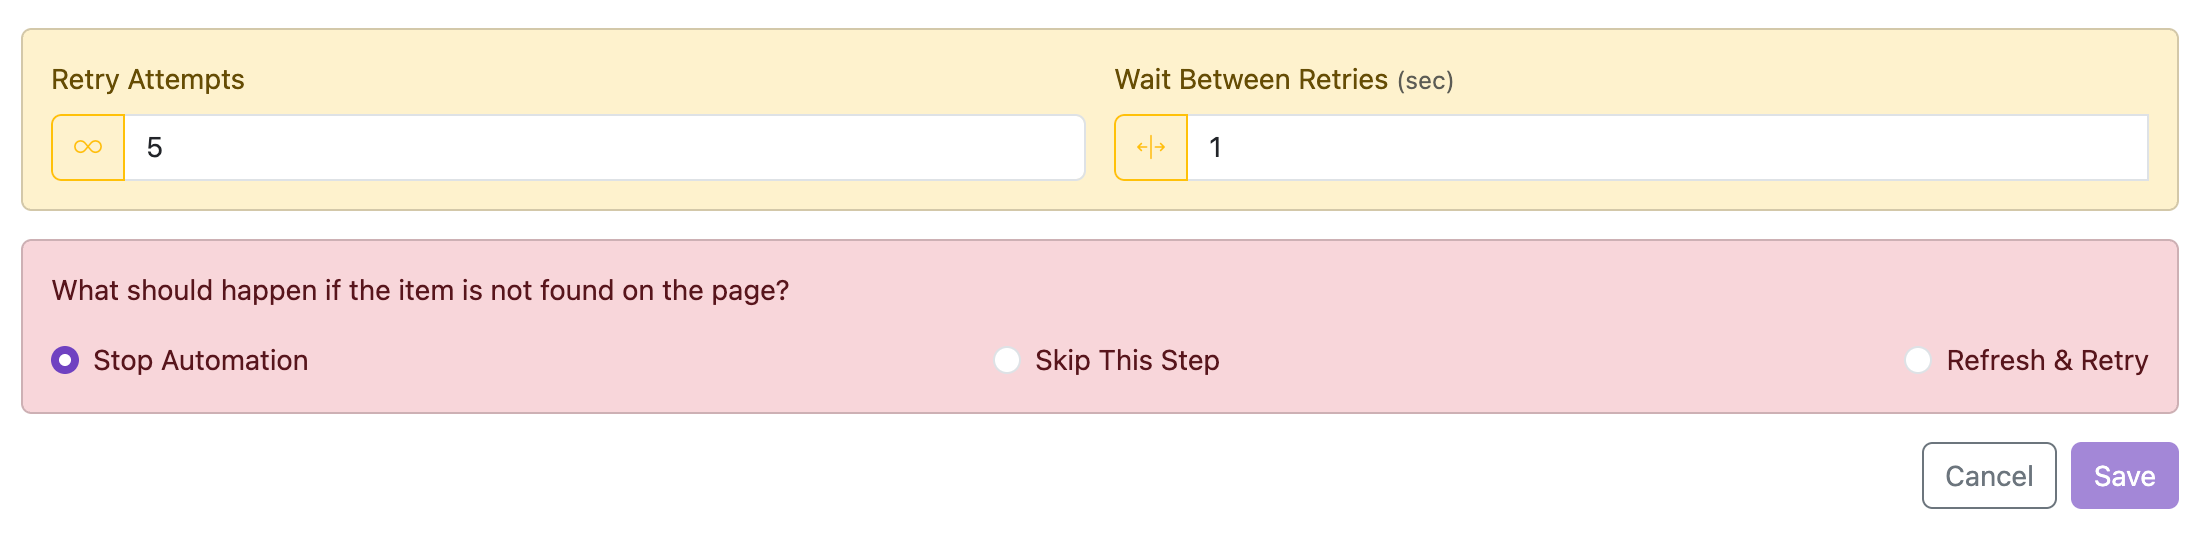Image resolution: width=2200 pixels, height=538 pixels.
Task: Click the Wait Between Retries label
Action: coord(1251,80)
